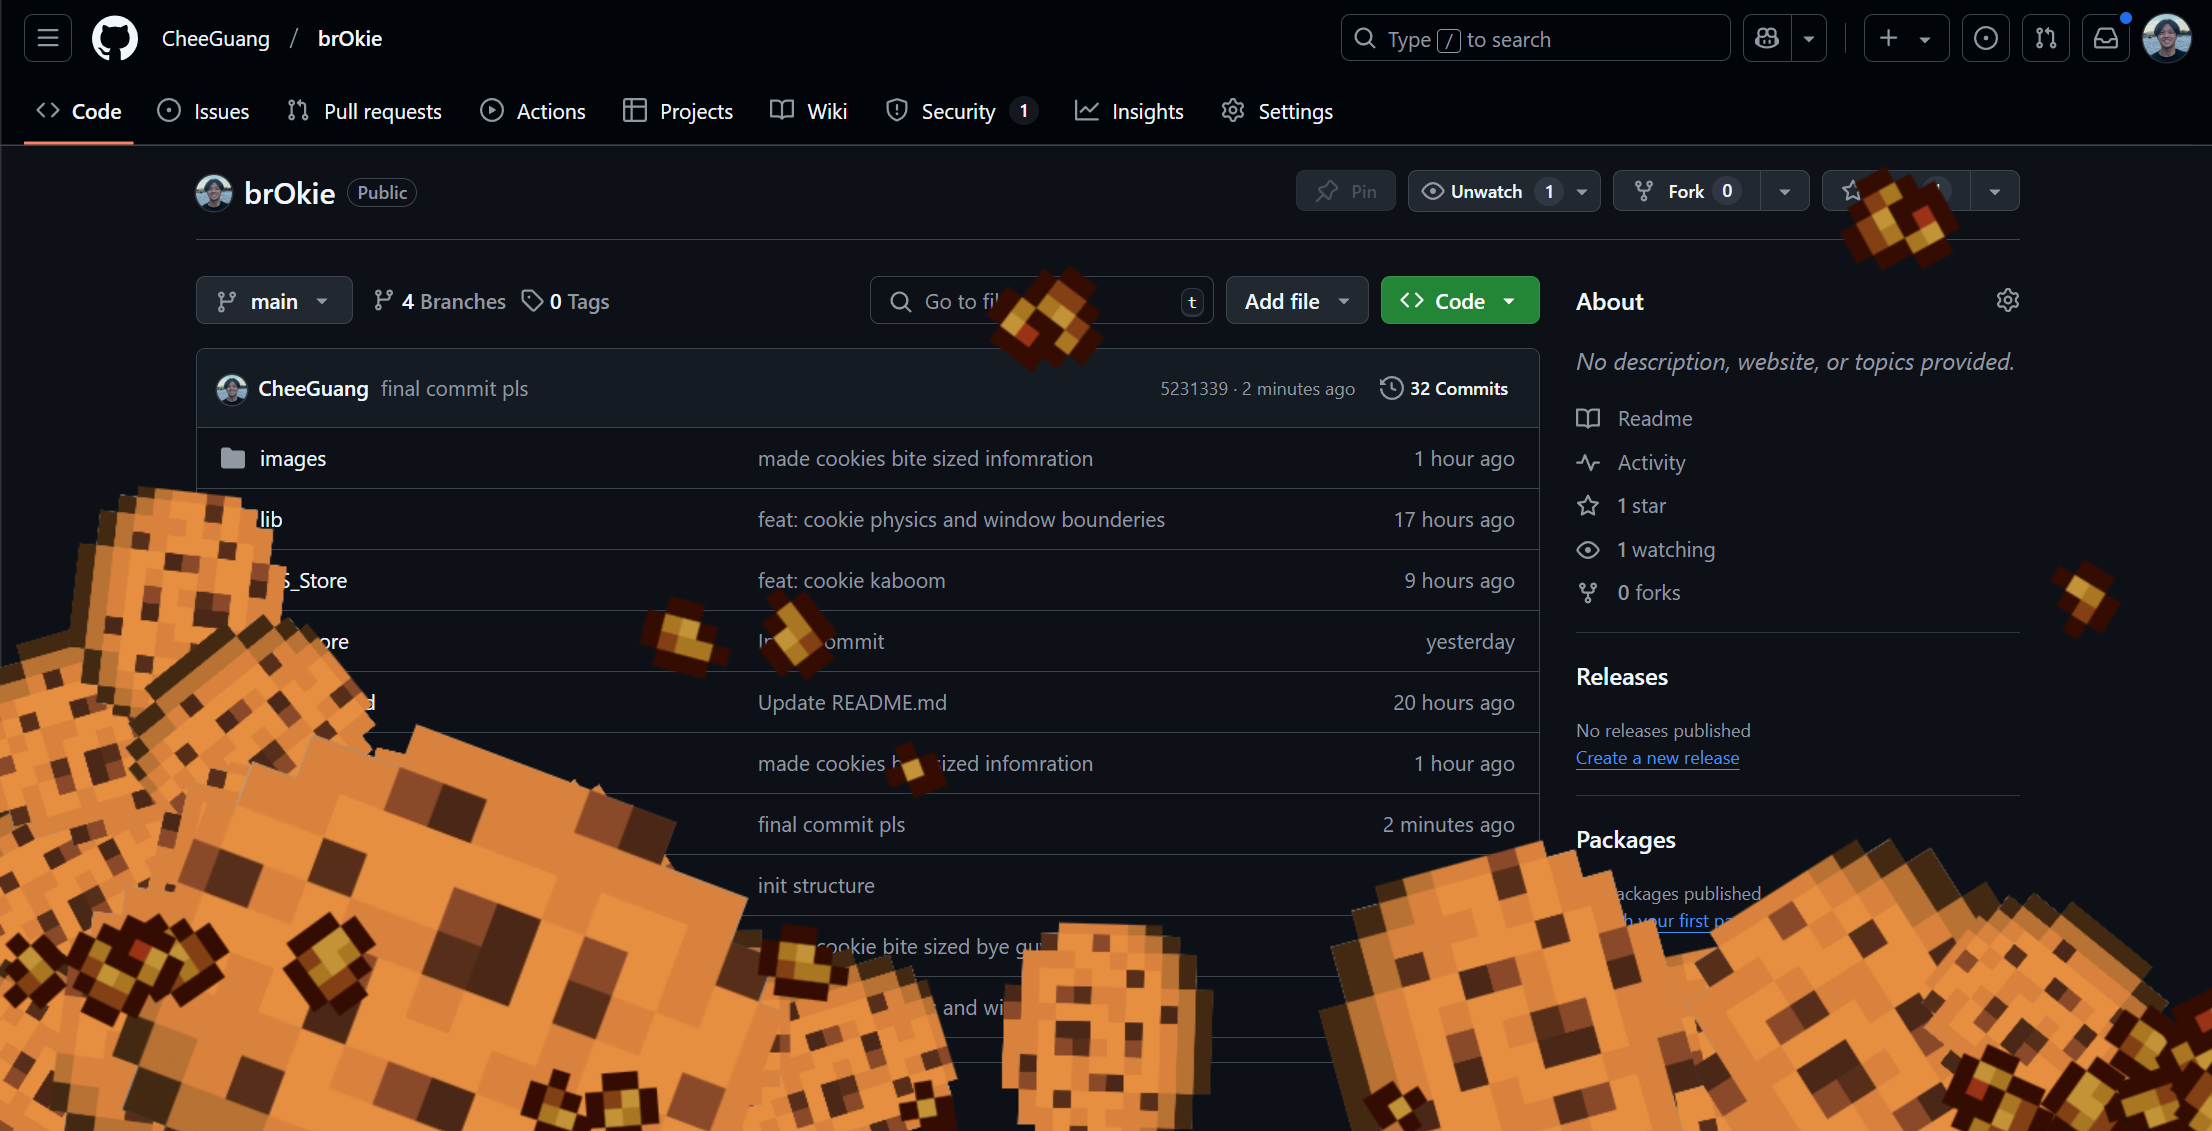Viewport: 2212px width, 1131px height.
Task: Switch to the Actions tab
Action: pos(533,112)
